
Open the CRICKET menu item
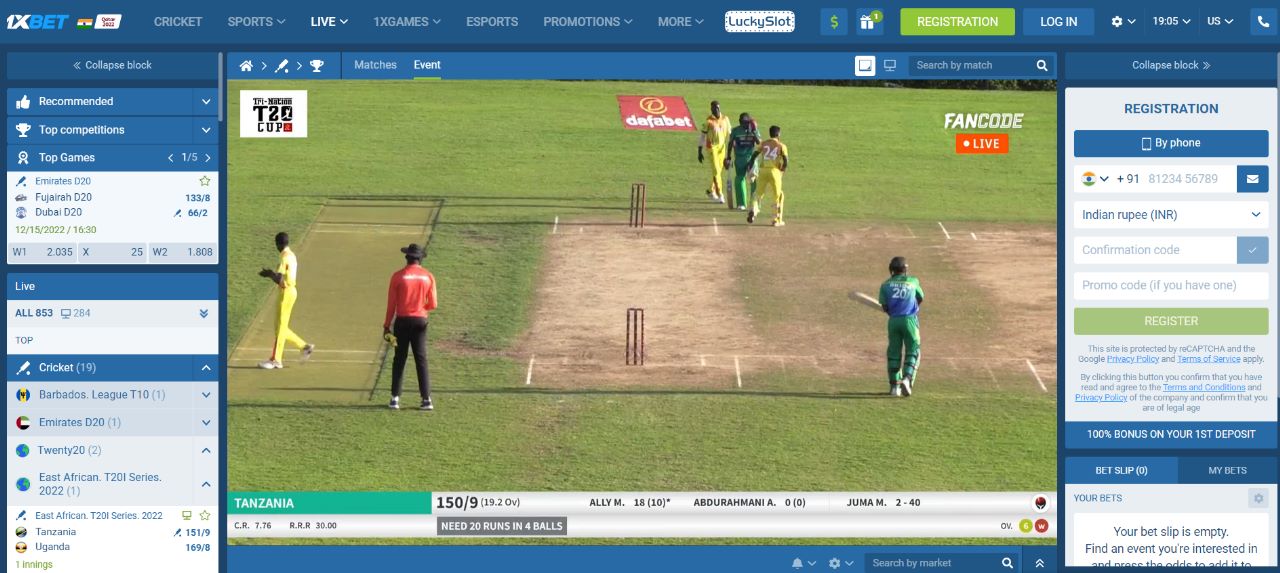178,21
